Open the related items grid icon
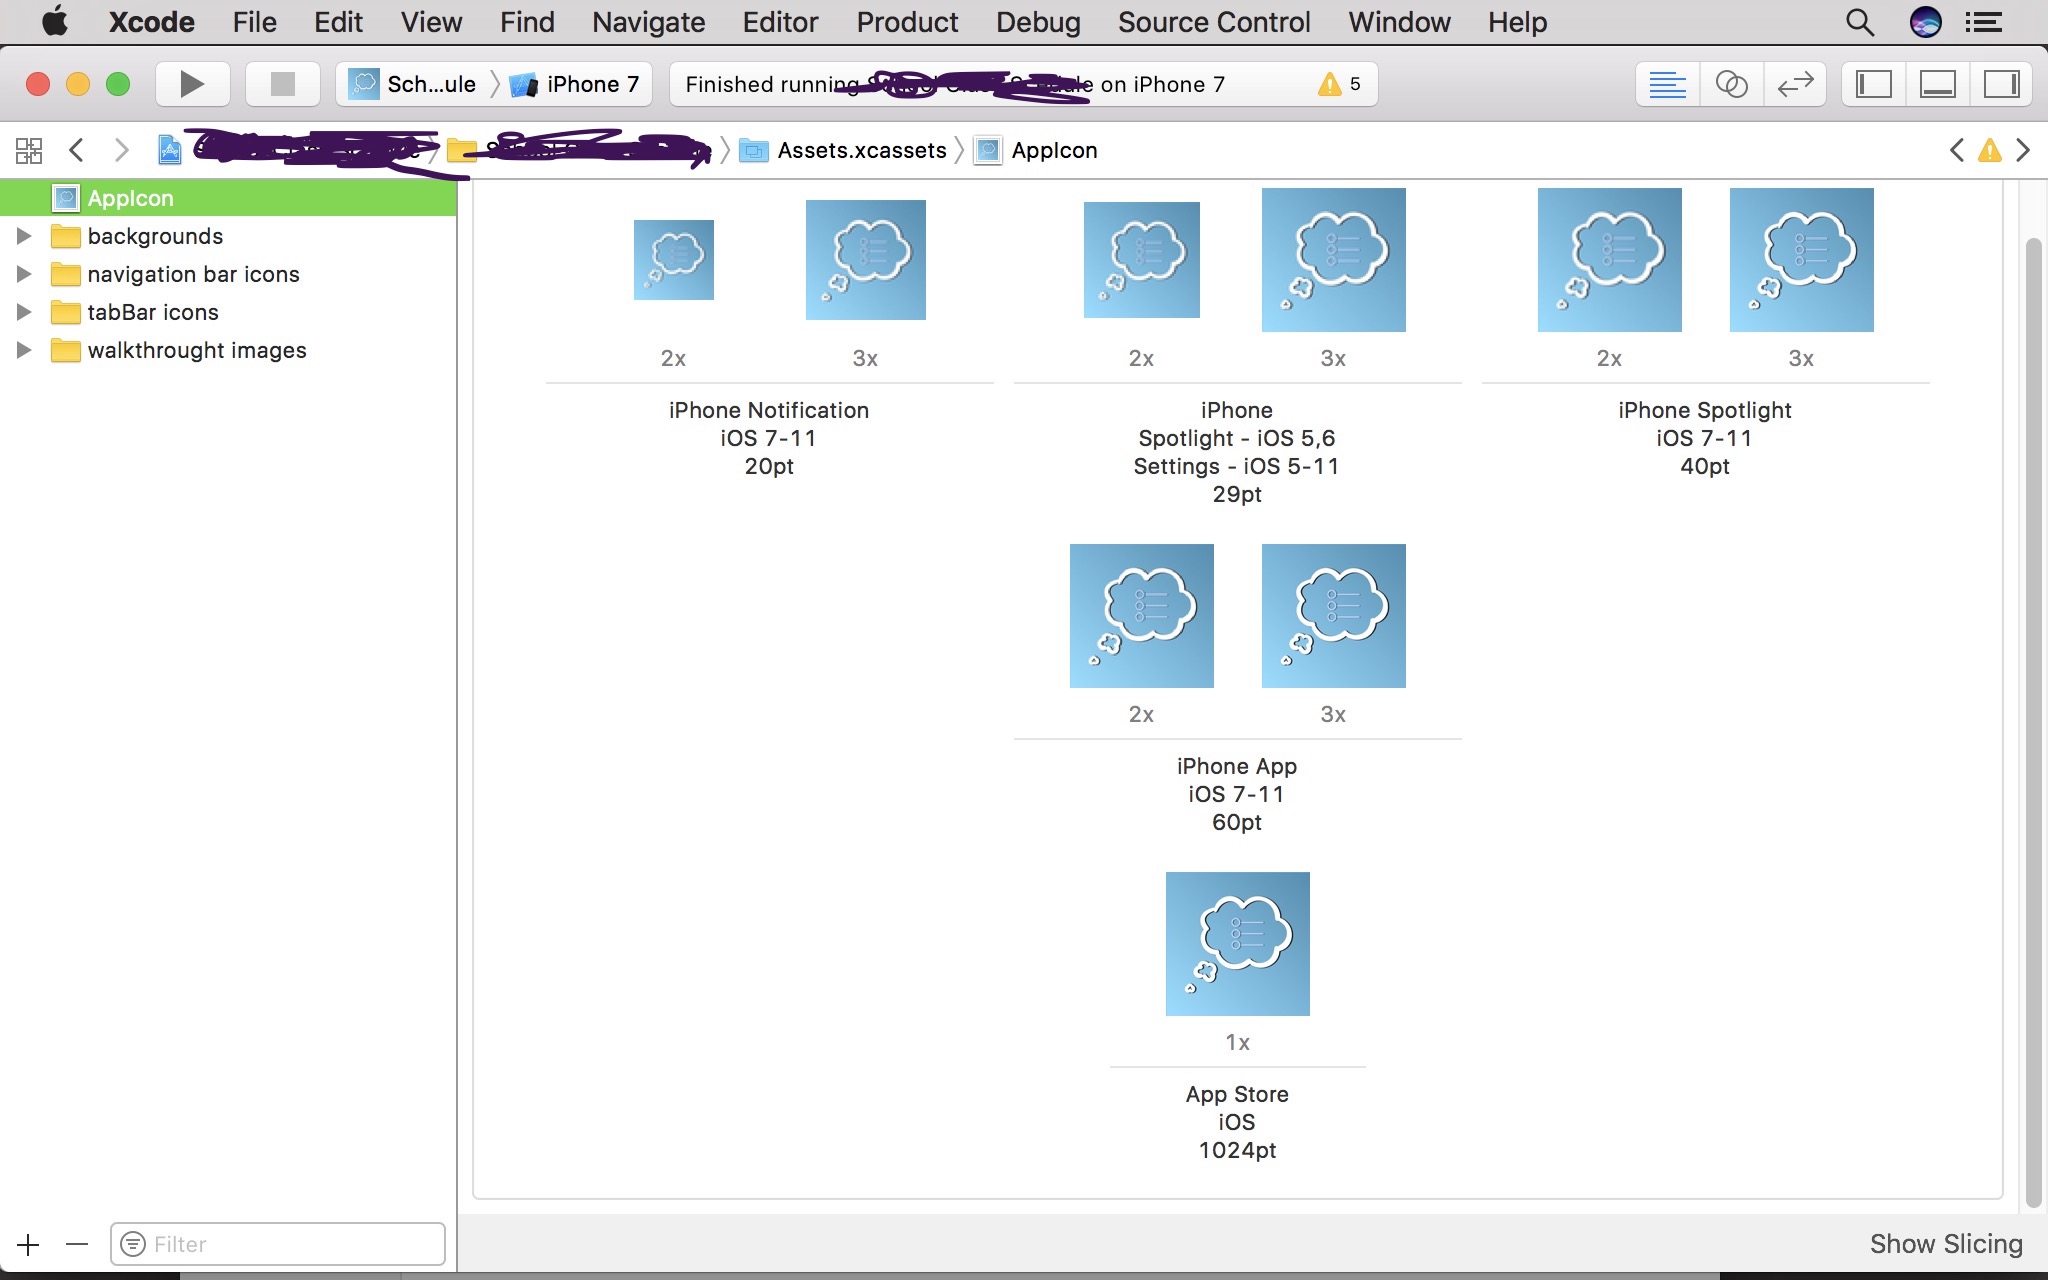 [29, 150]
